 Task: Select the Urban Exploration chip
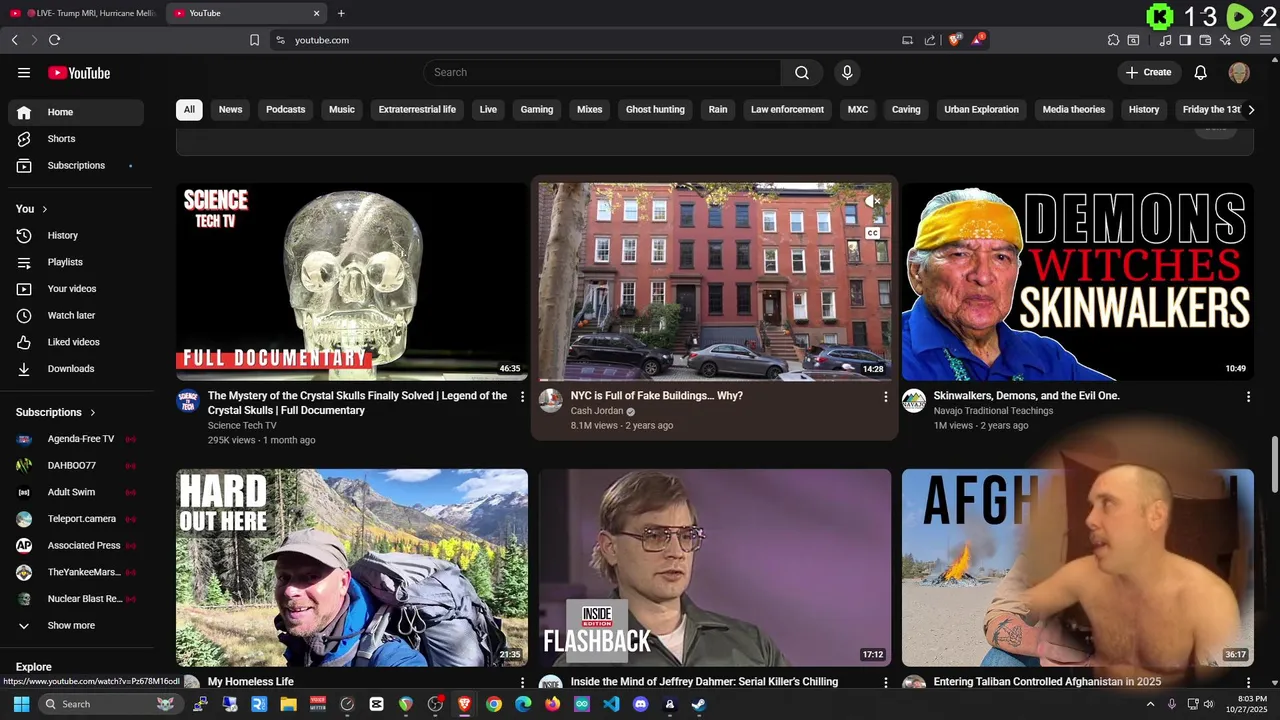(982, 110)
